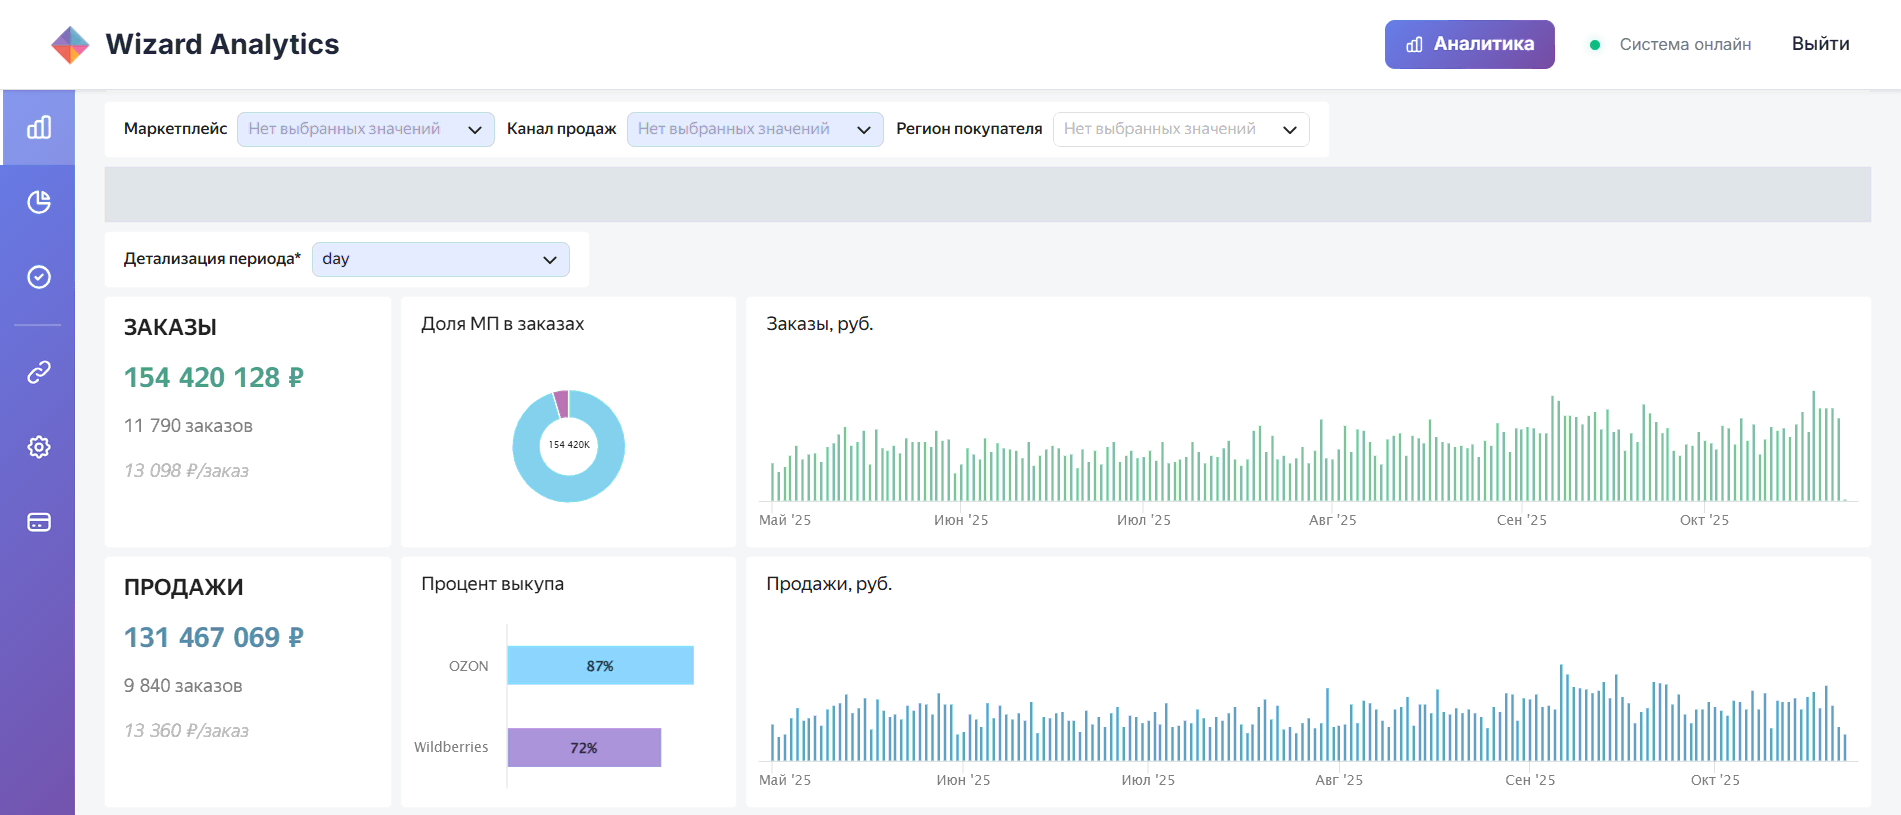
Task: Click the ПРОДАЖИ card heading
Action: click(183, 587)
